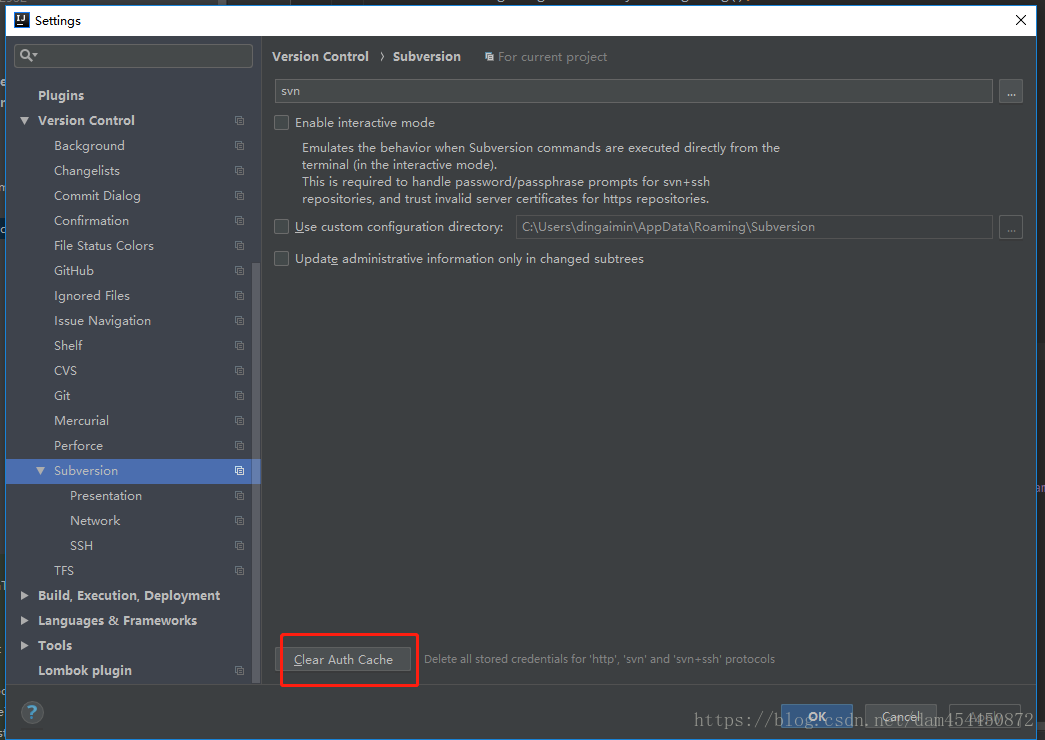This screenshot has height=740, width=1045.
Task: Expand Languages & Frameworks section
Action: pyautogui.click(x=25, y=621)
